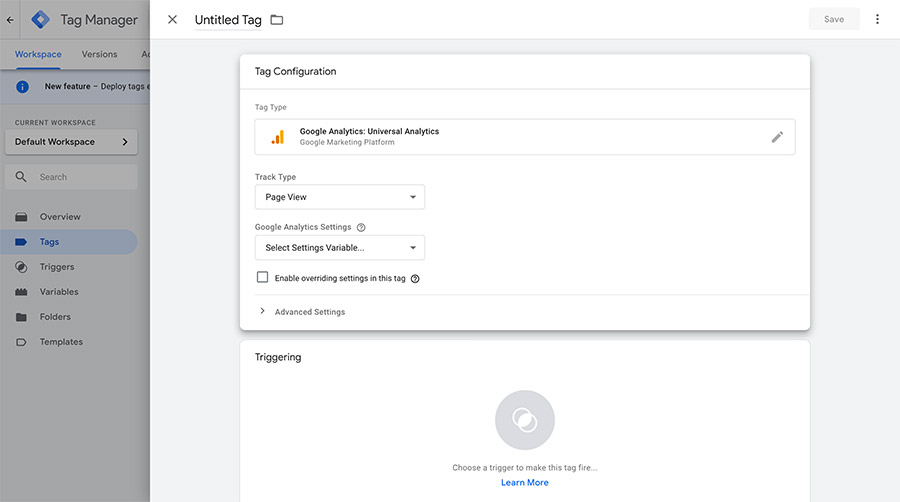
Task: Follow the Learn More link under Triggering
Action: click(x=525, y=482)
